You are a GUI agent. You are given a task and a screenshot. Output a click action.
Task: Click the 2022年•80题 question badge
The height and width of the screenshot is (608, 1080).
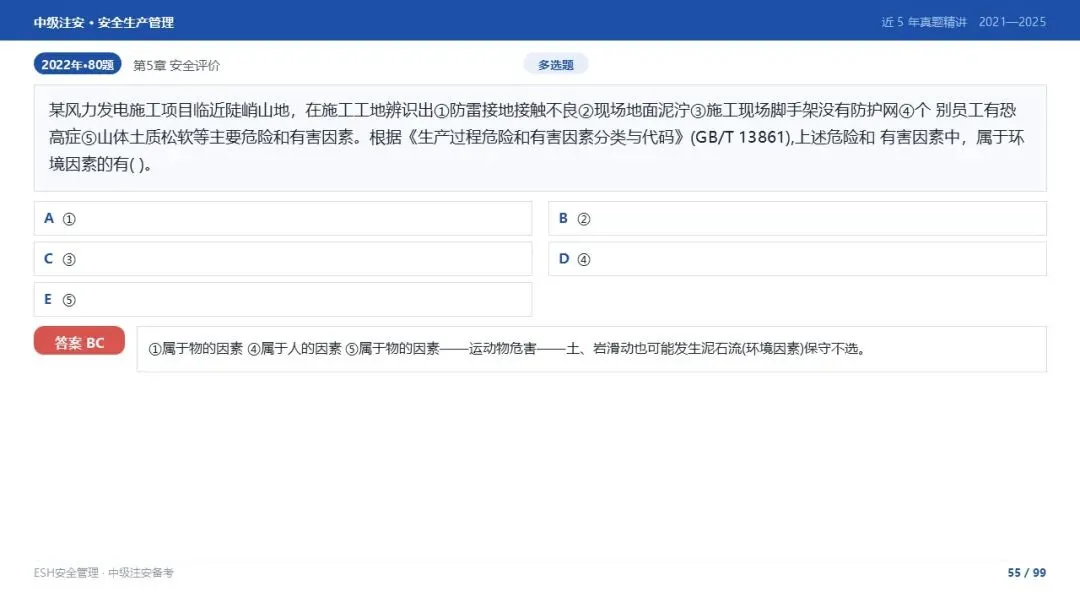coord(78,64)
